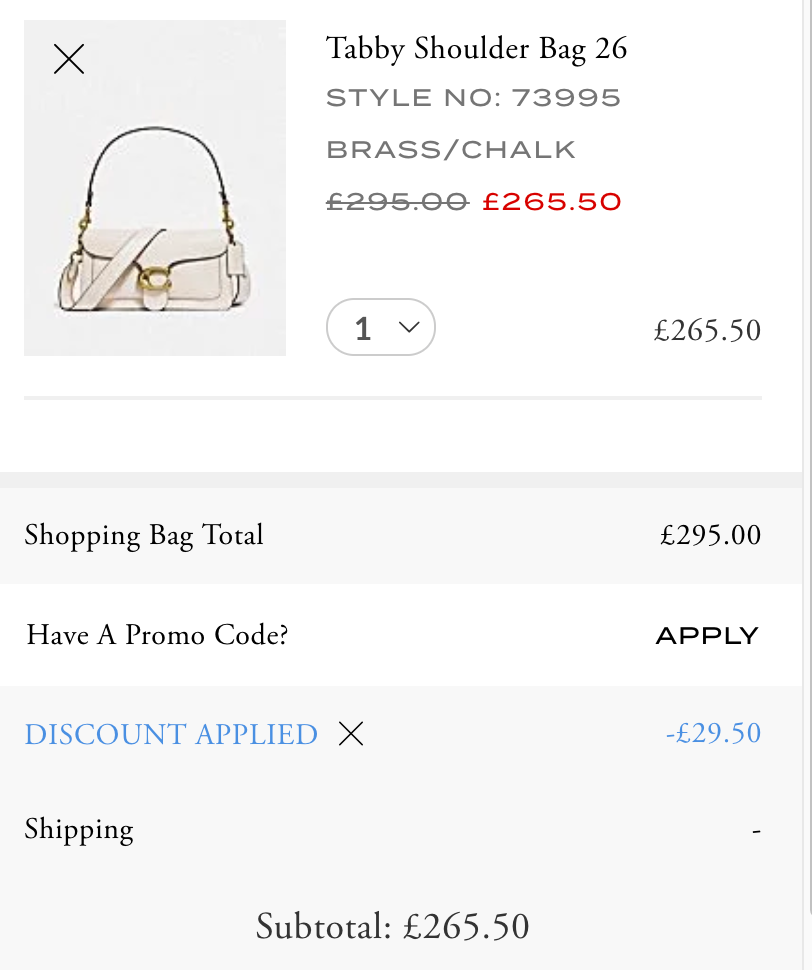This screenshot has height=970, width=812.
Task: Expand the Have A Promo Code? row
Action: (x=401, y=635)
